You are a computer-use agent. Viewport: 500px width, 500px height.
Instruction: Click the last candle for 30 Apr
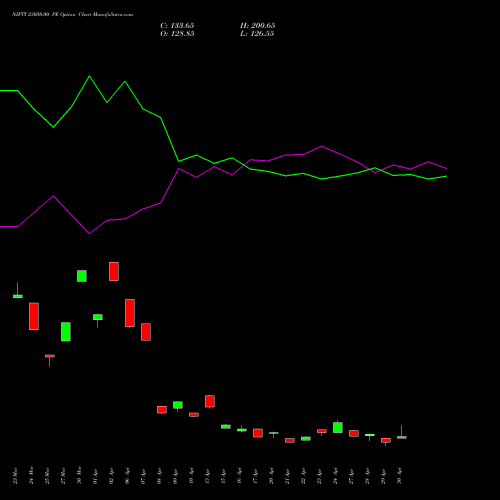point(402,437)
